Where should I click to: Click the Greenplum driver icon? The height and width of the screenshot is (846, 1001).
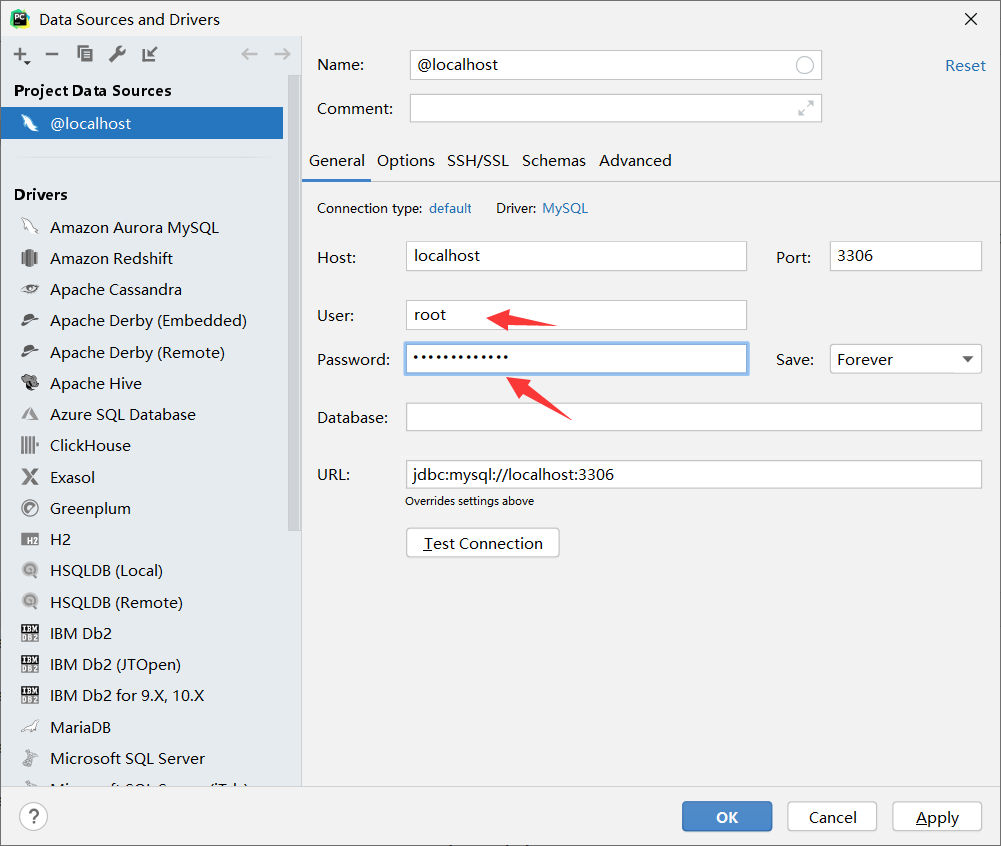point(29,508)
